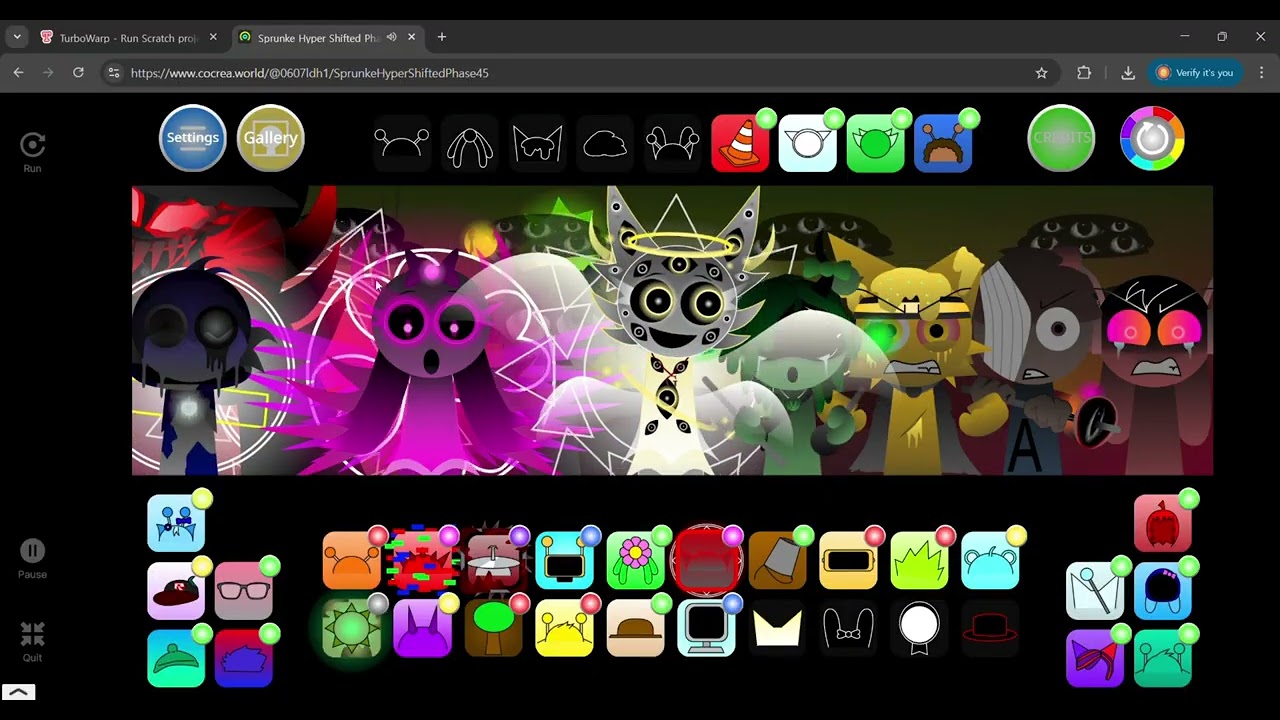This screenshot has width=1280, height=720.
Task: Select the yellow spiky antenna character icon
Action: pos(565,628)
